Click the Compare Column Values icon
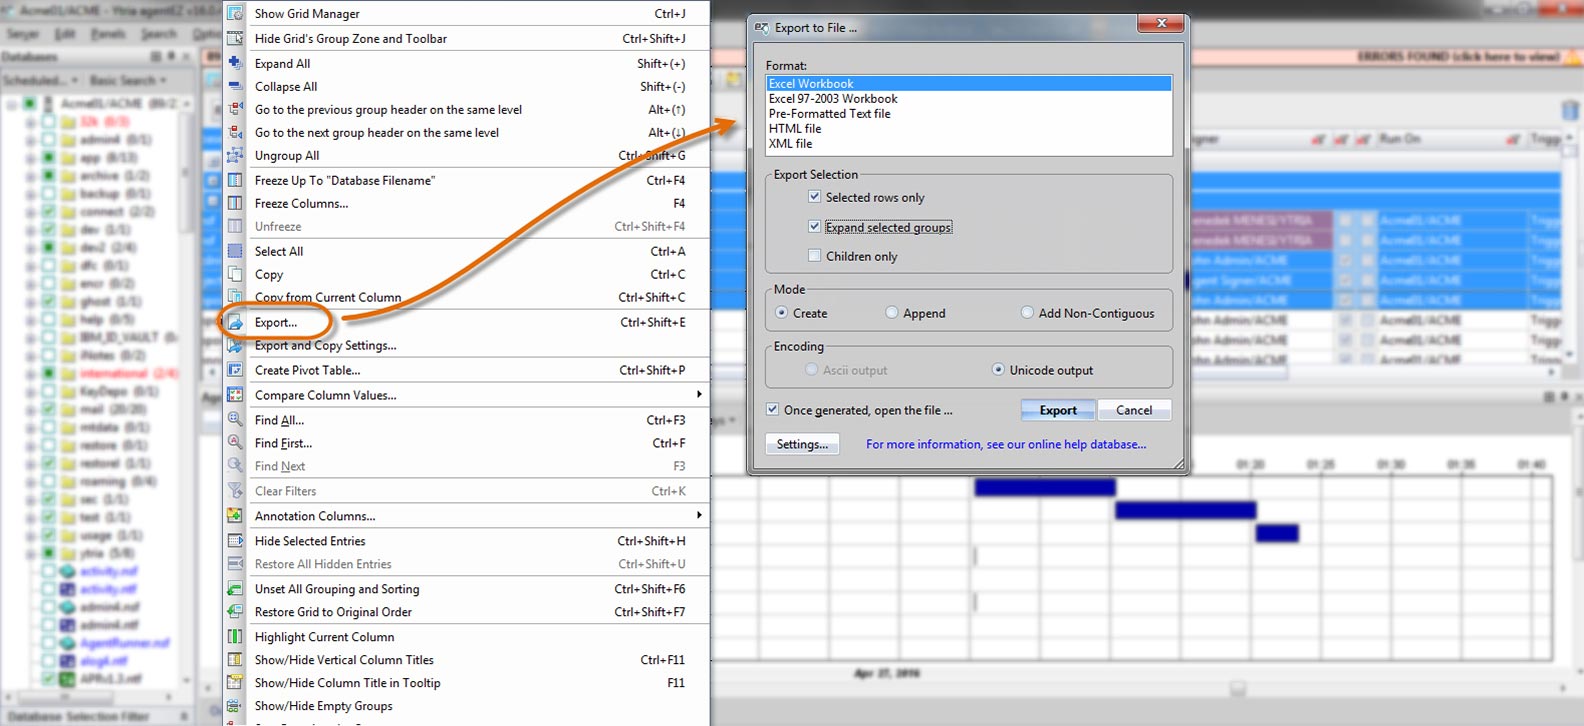The height and width of the screenshot is (726, 1584). tap(235, 395)
